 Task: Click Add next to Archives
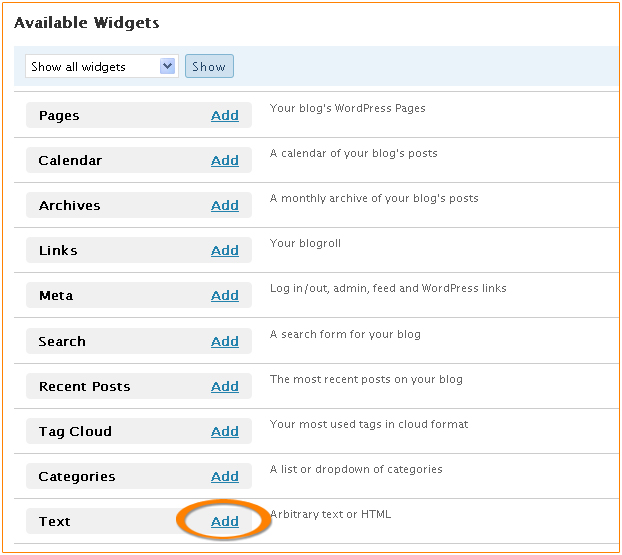pos(225,205)
